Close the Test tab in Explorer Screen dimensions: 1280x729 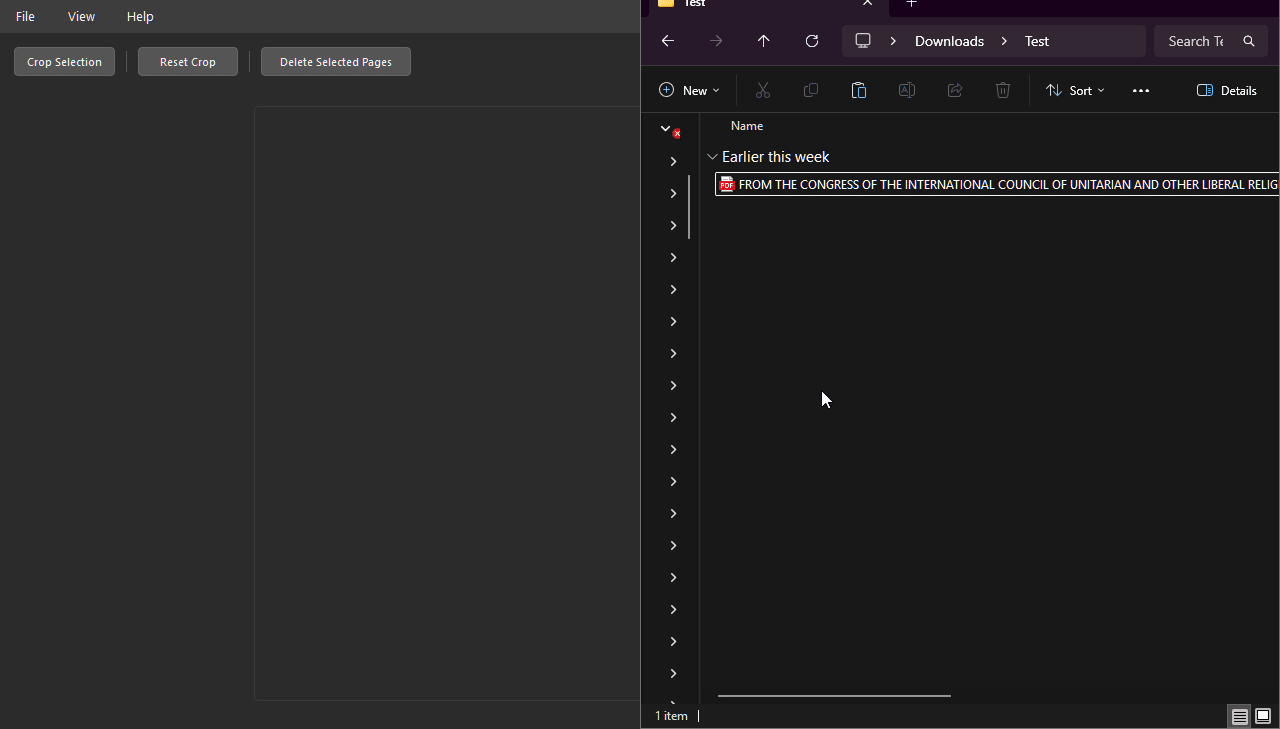coord(867,3)
